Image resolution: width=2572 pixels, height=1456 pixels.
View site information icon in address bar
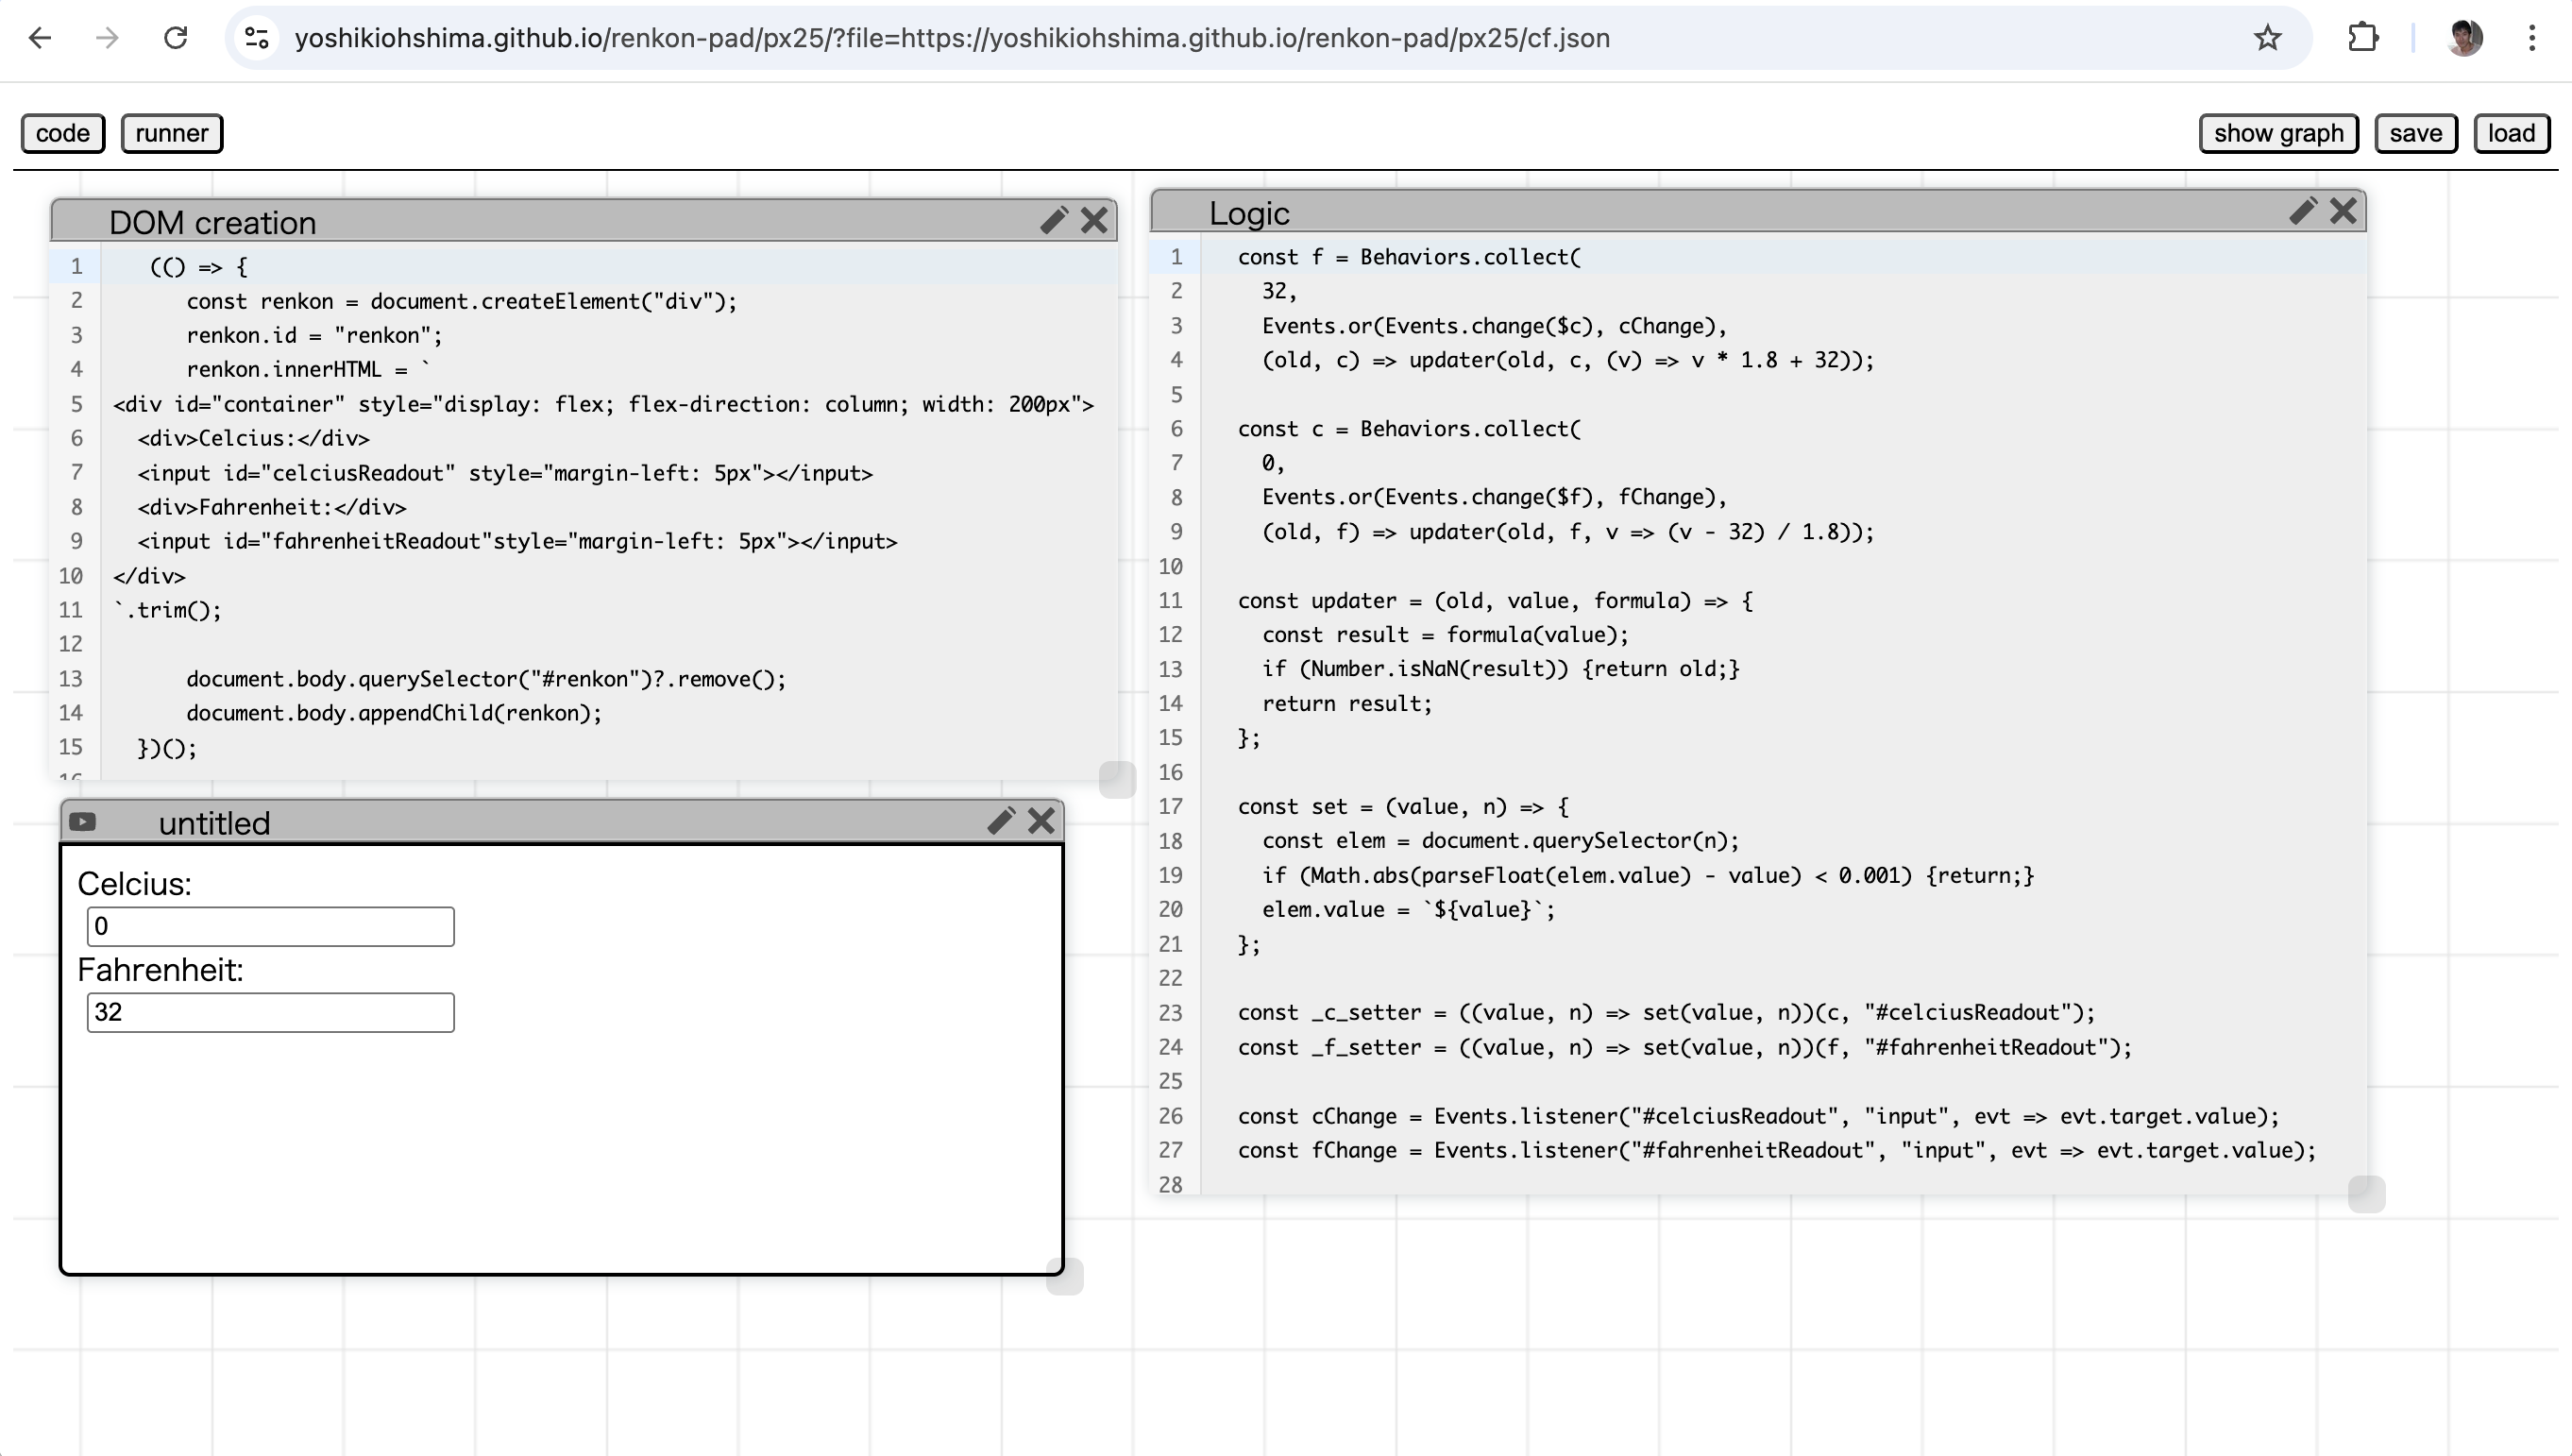click(x=257, y=38)
